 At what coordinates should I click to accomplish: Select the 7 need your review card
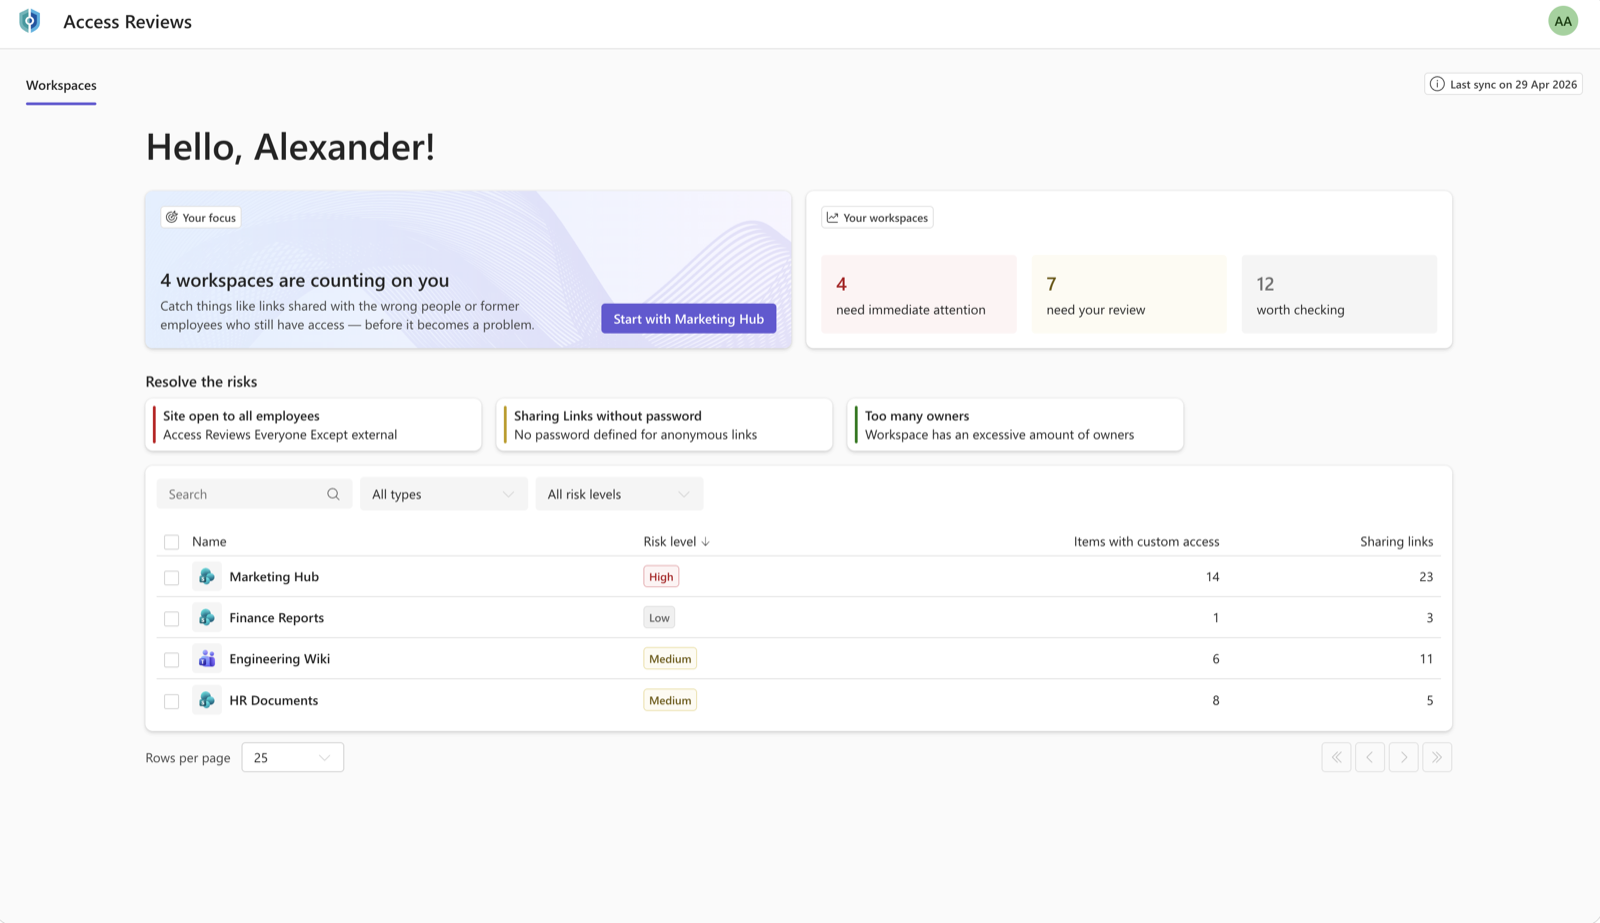point(1129,294)
